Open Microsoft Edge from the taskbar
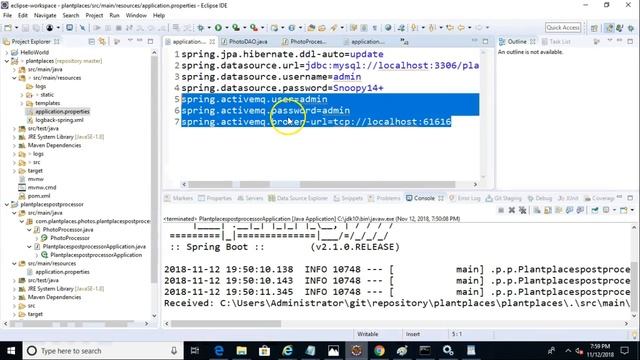Viewport: 640px width, 360px height. [x=219, y=351]
